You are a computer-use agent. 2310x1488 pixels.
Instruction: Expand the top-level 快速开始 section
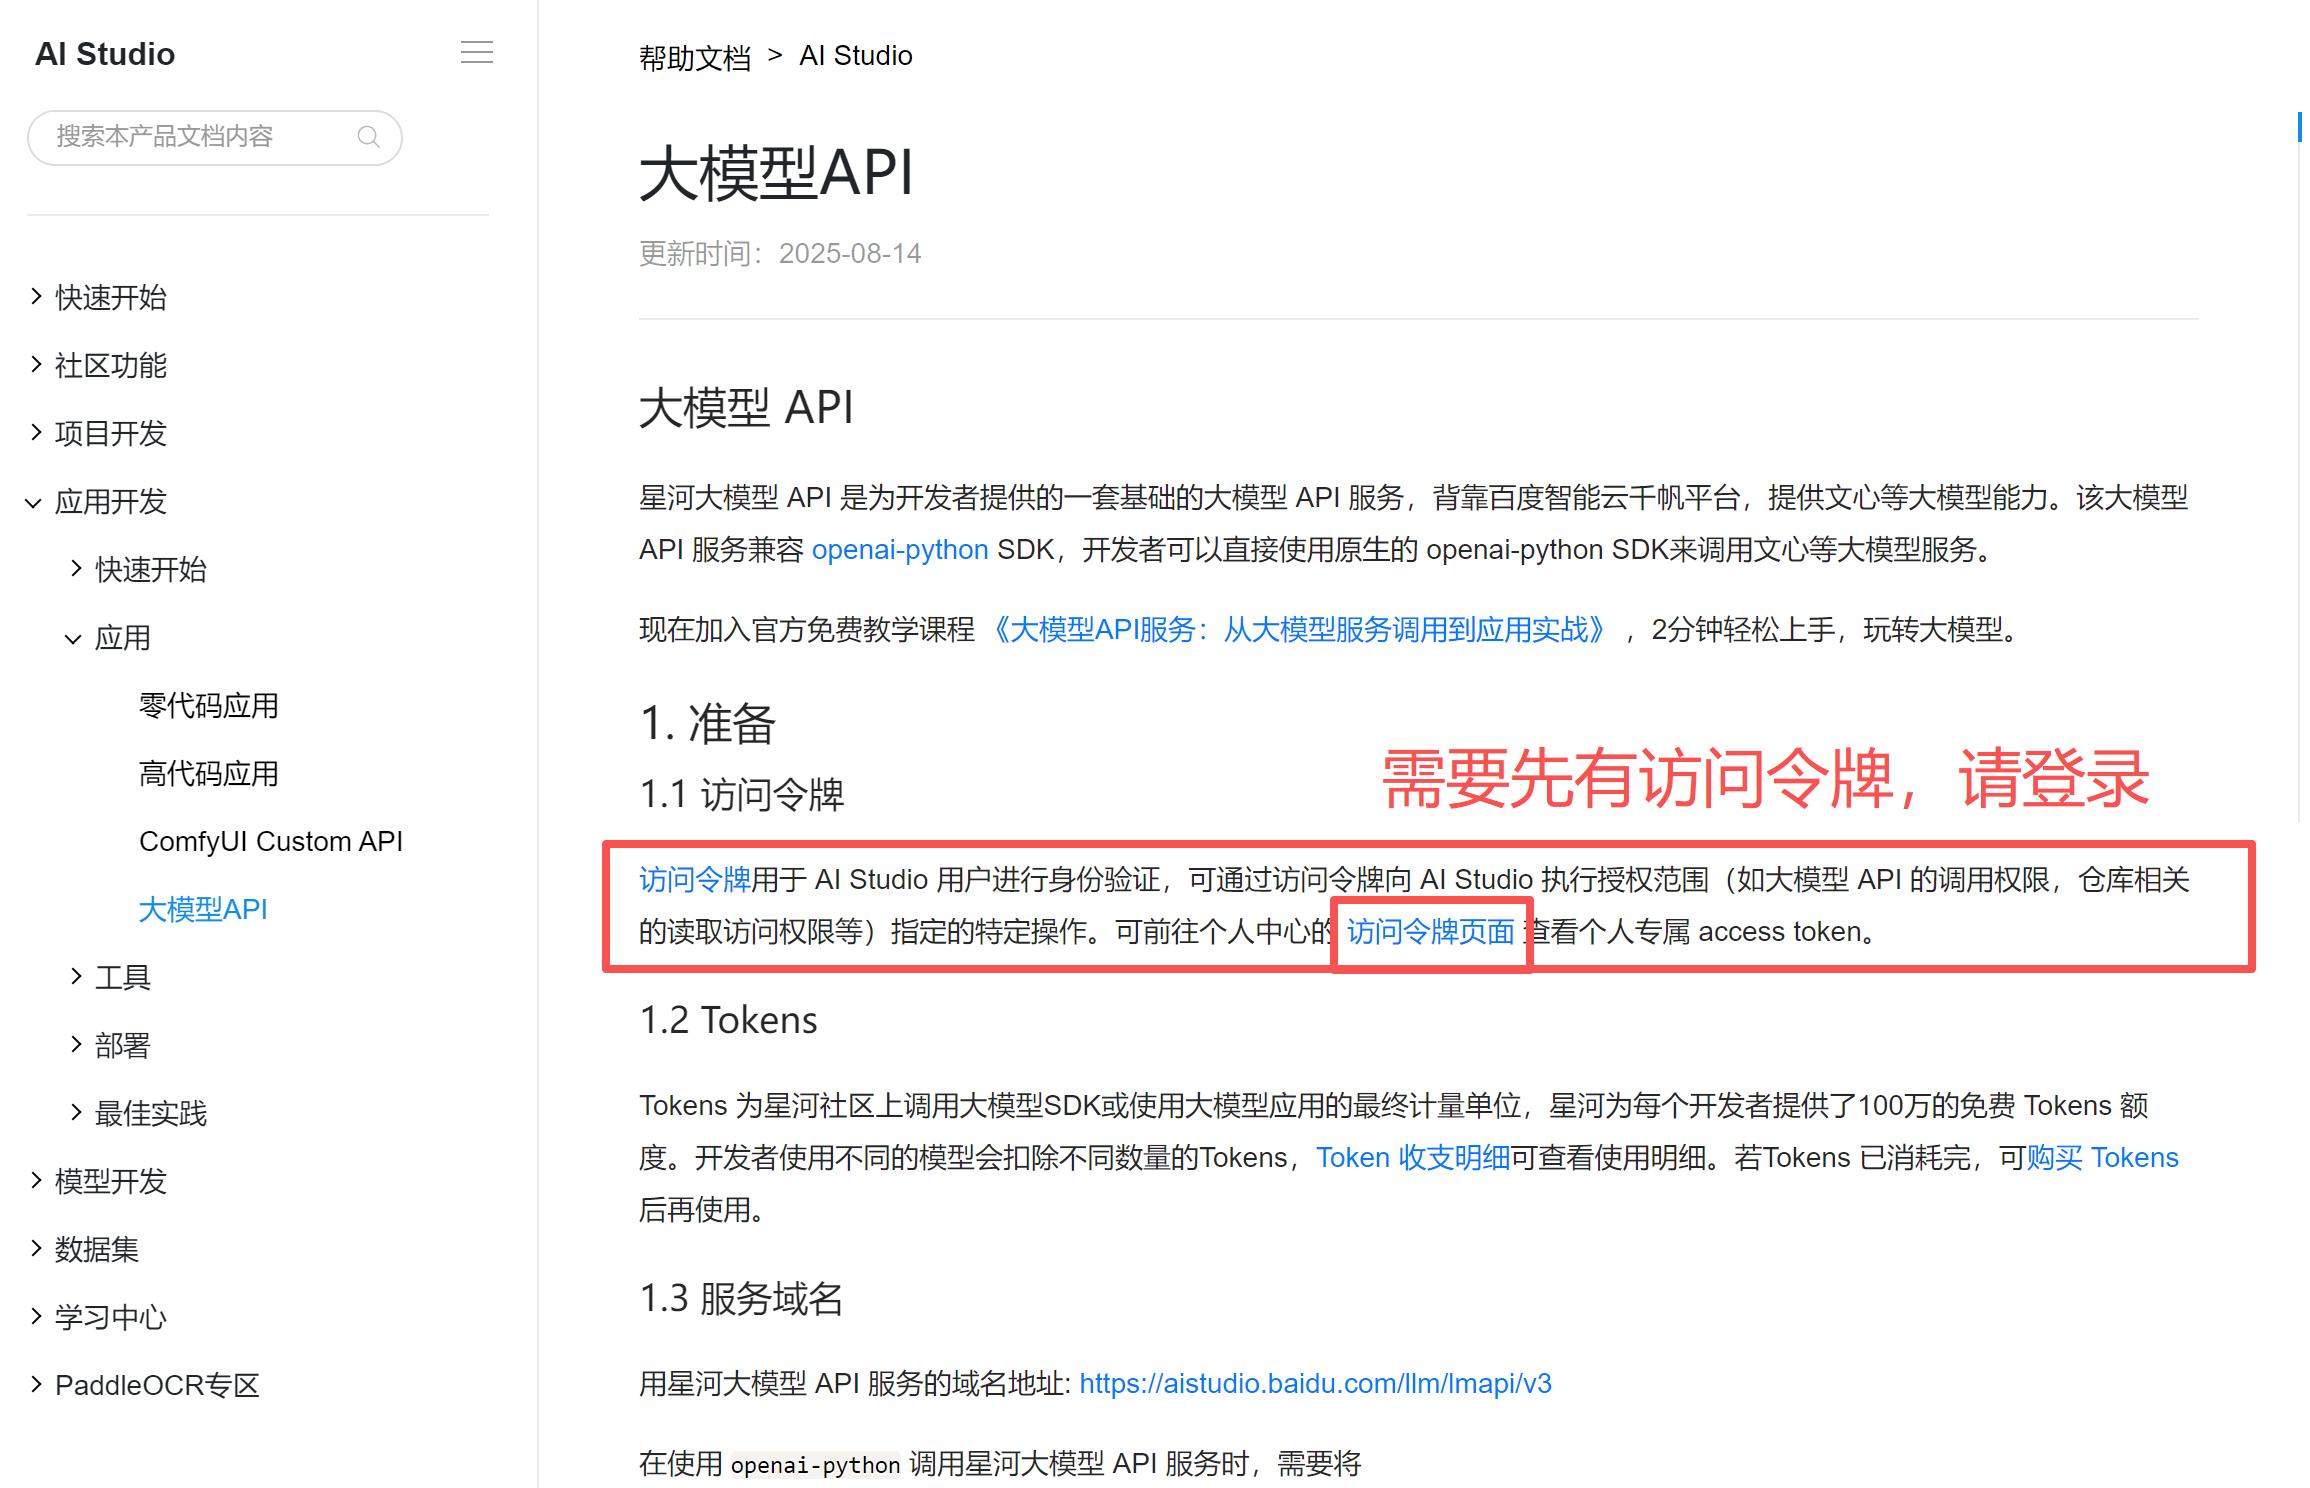coord(110,297)
